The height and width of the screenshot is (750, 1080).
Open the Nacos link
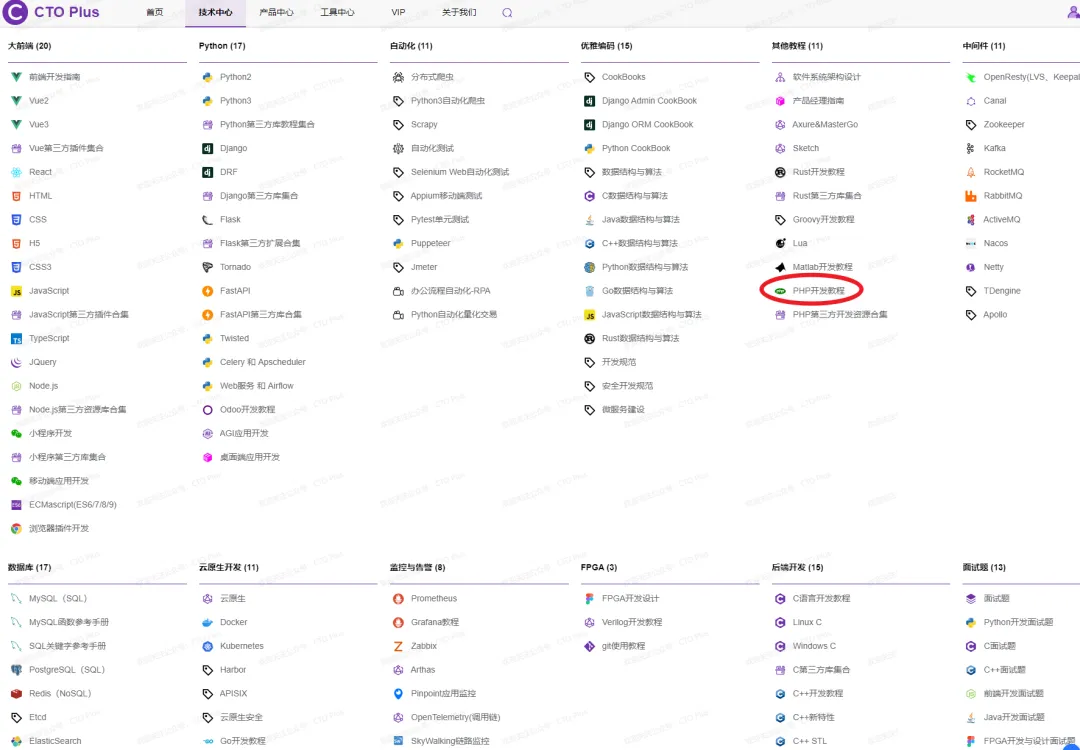tap(995, 243)
